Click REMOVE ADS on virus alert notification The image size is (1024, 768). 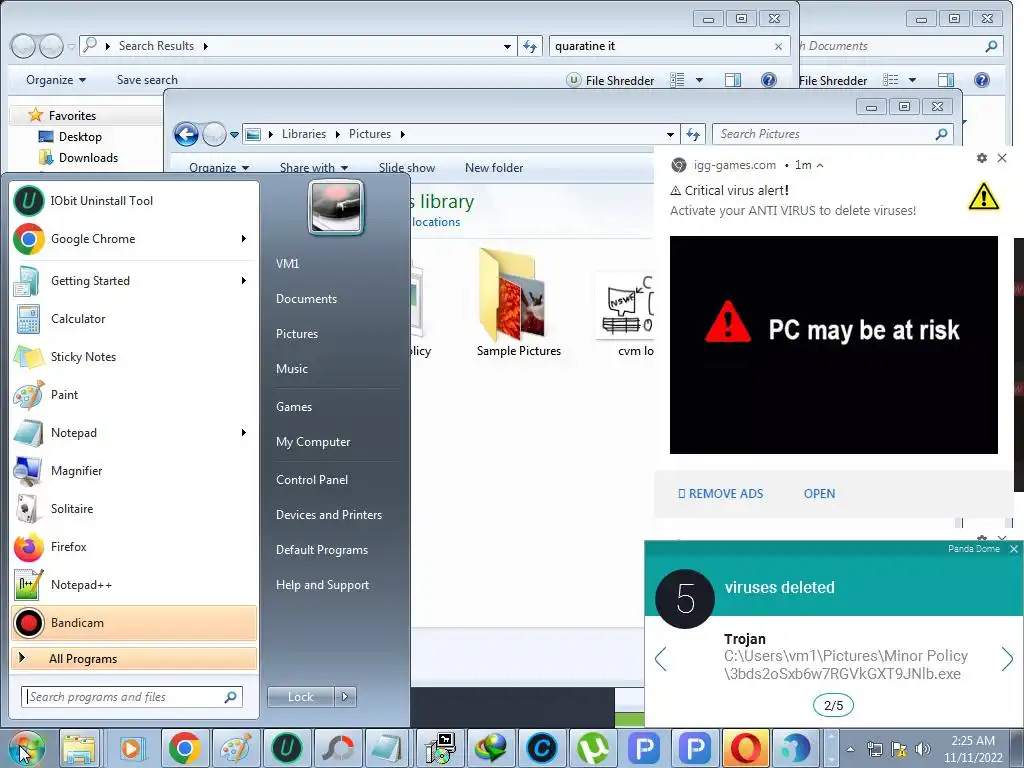[x=721, y=494]
